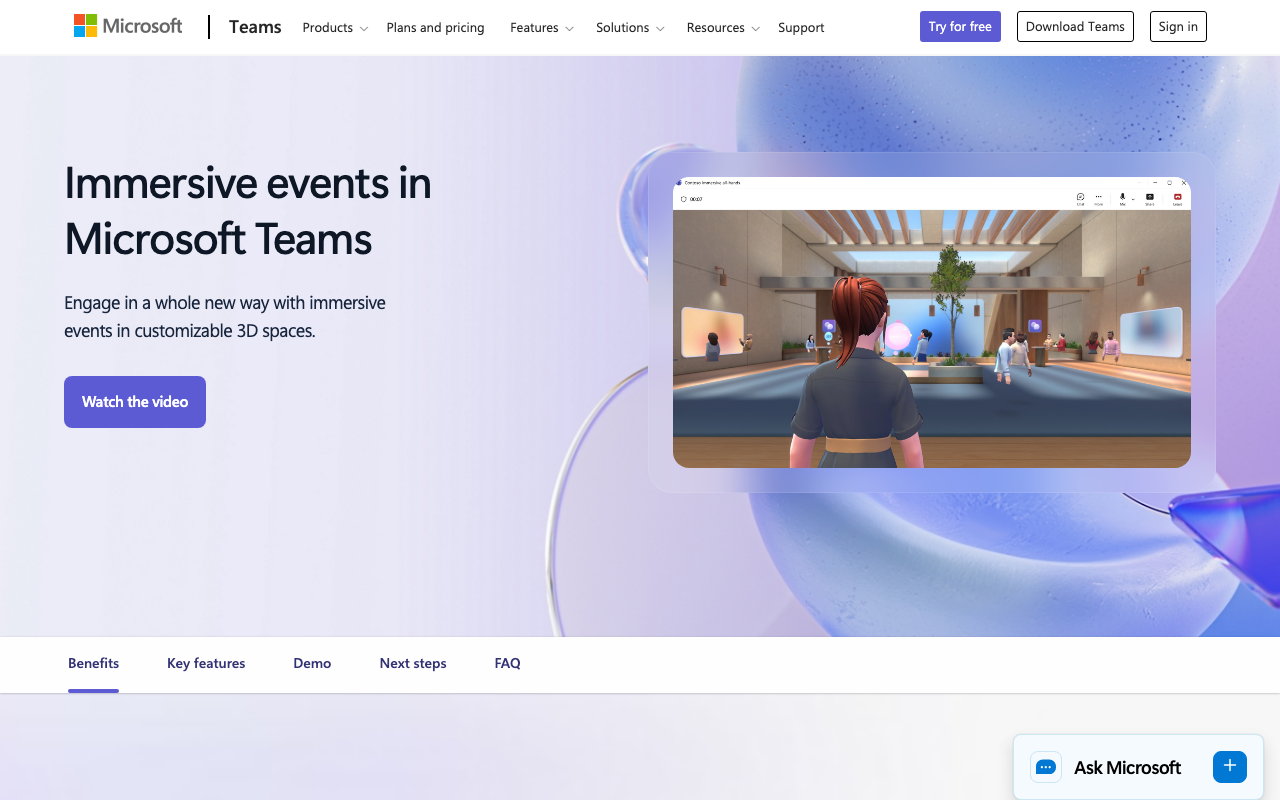Open the meeting Chat icon
1280x800 pixels.
tap(1080, 197)
